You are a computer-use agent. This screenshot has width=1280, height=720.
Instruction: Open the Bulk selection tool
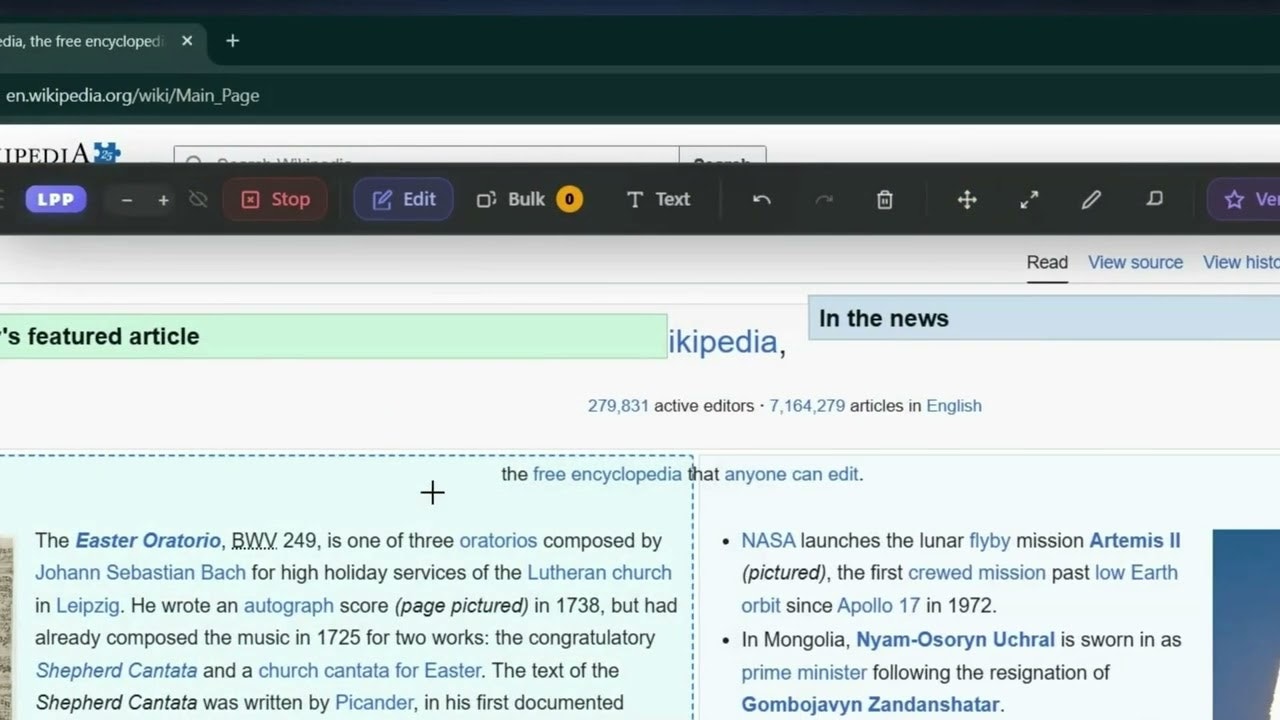(x=528, y=199)
